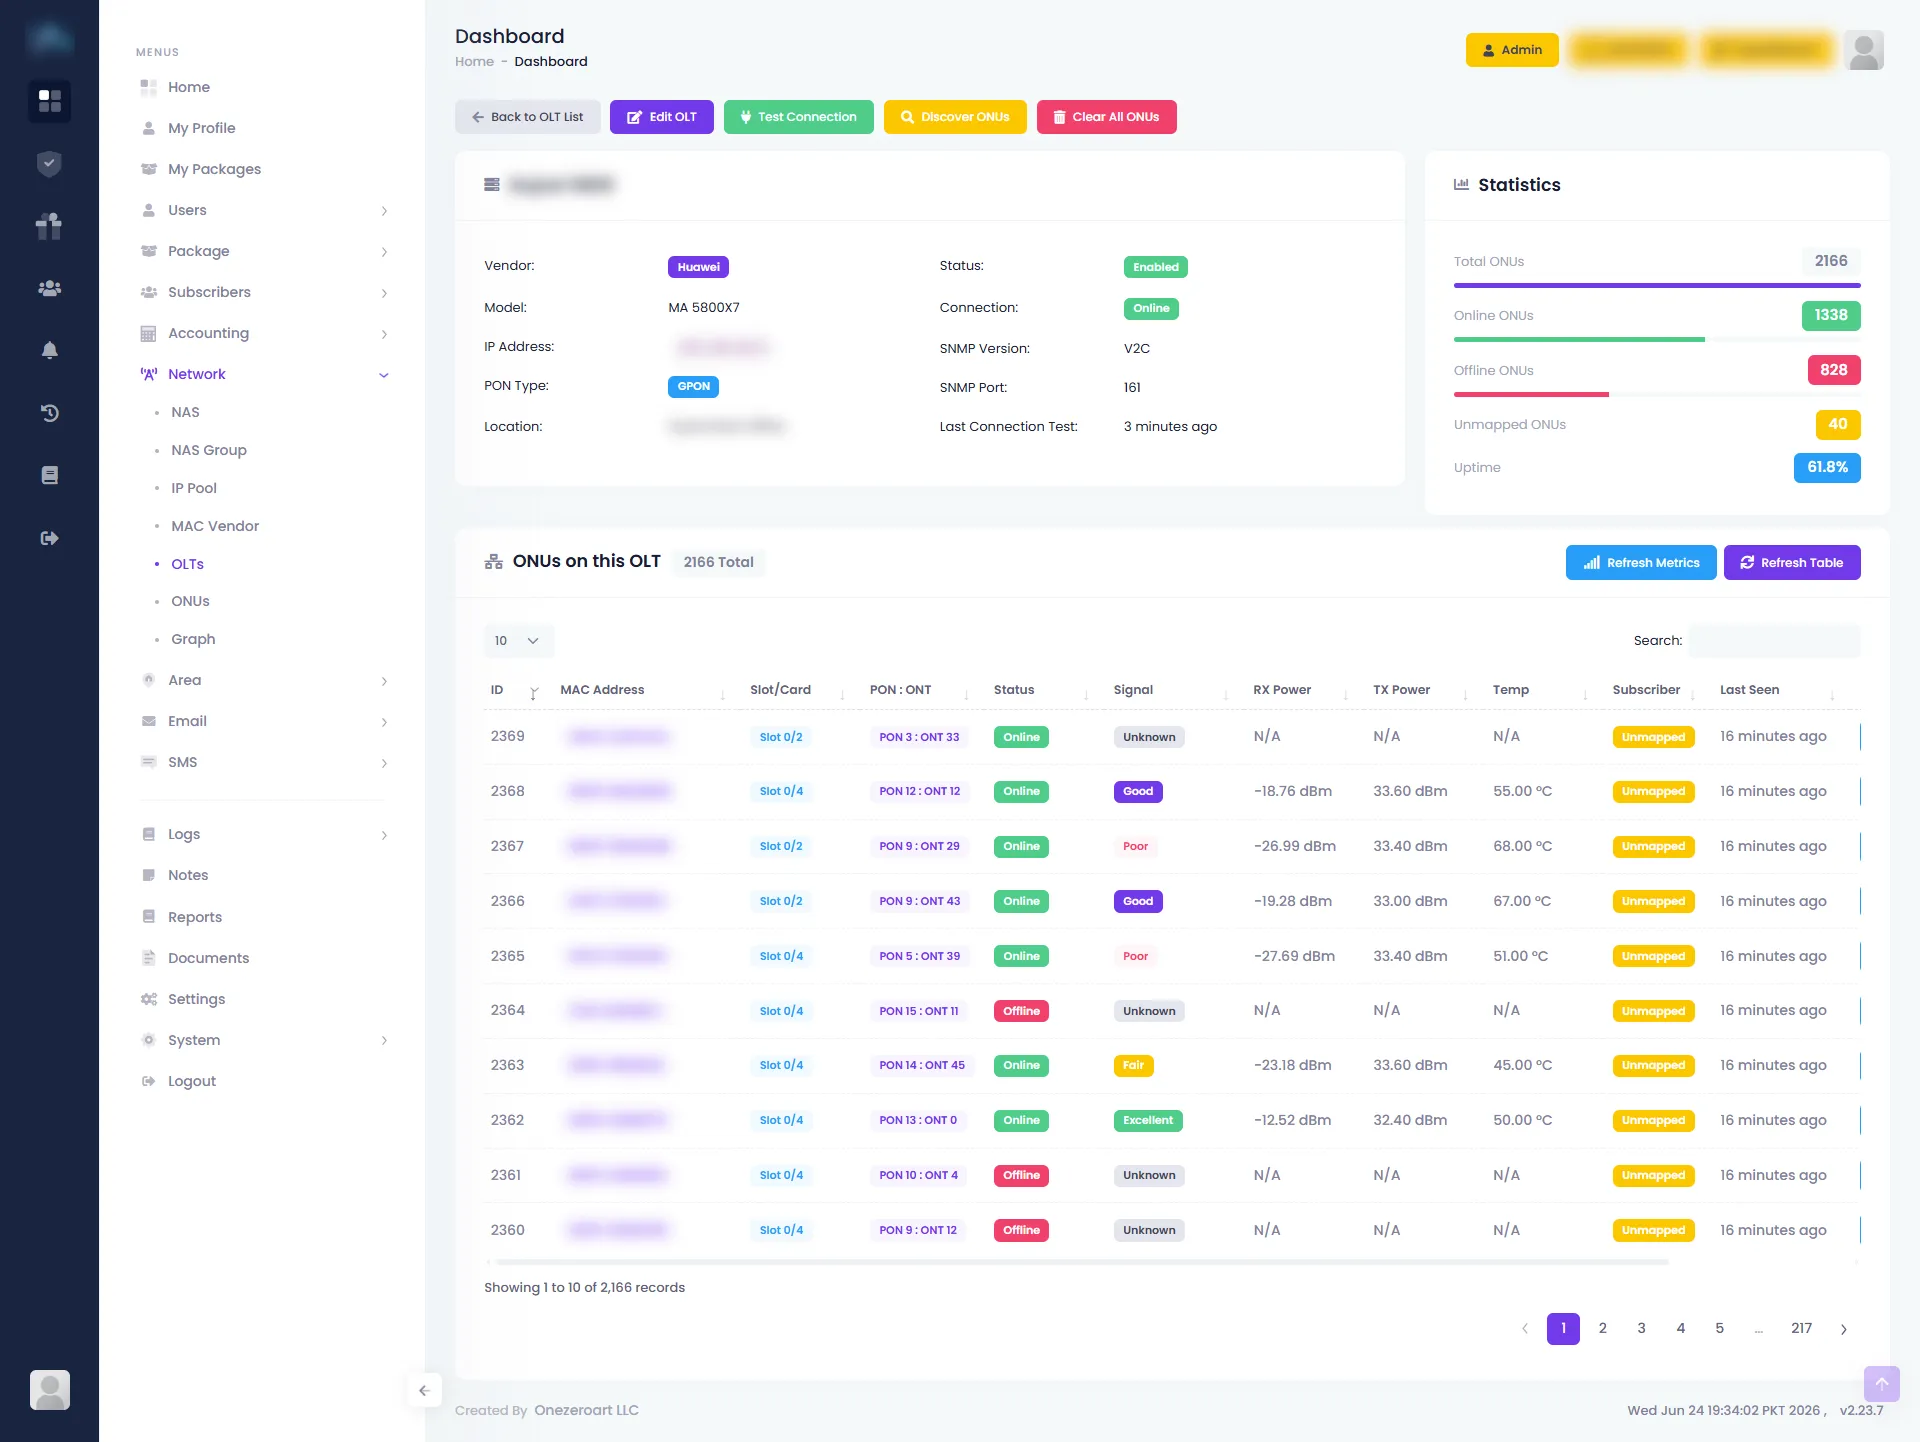The height and width of the screenshot is (1442, 1920).
Task: Click the Statistics chart icon
Action: (x=1461, y=184)
